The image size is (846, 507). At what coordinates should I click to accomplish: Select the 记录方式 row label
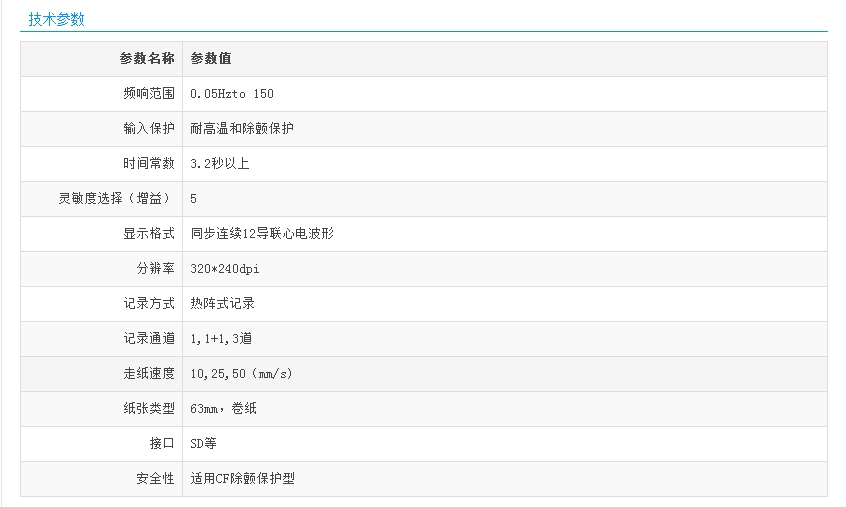coord(149,304)
